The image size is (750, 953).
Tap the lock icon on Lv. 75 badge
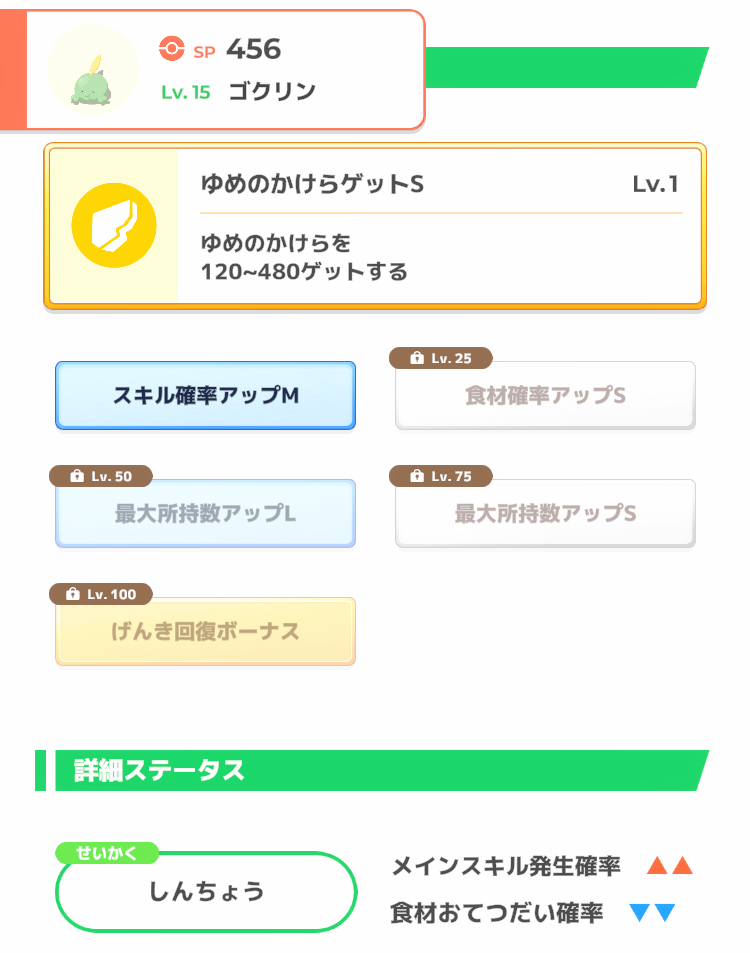click(417, 476)
